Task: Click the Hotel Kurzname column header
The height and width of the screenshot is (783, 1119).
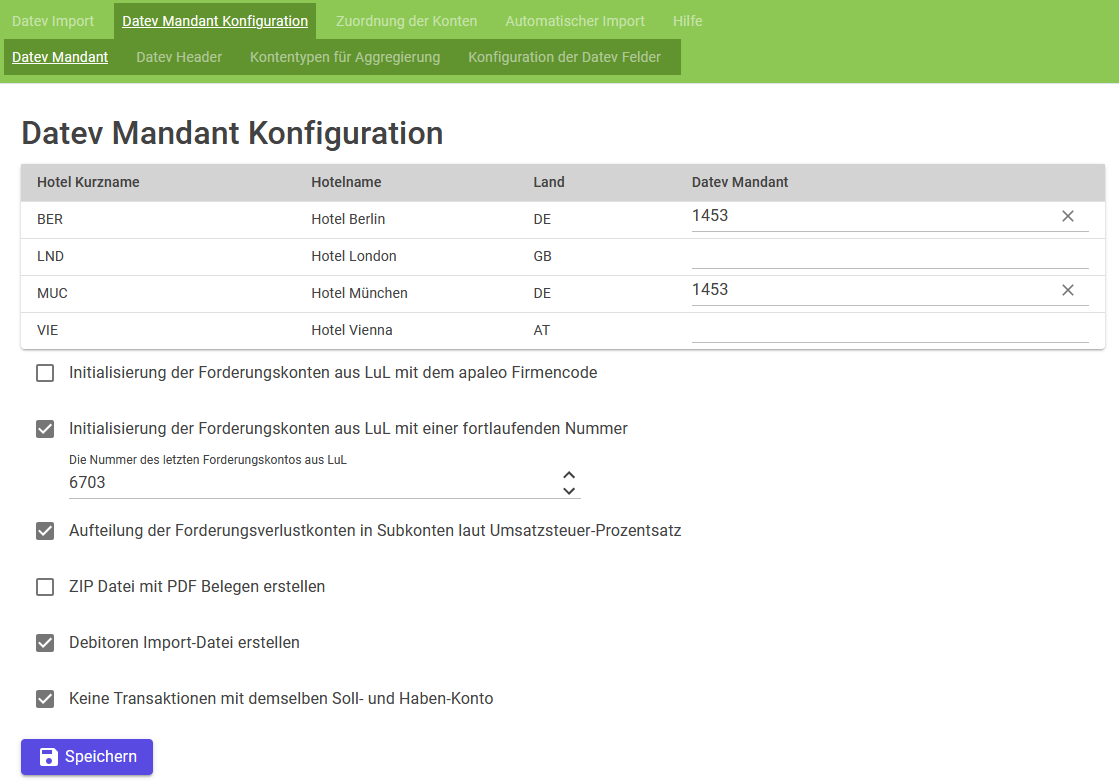Action: point(88,183)
